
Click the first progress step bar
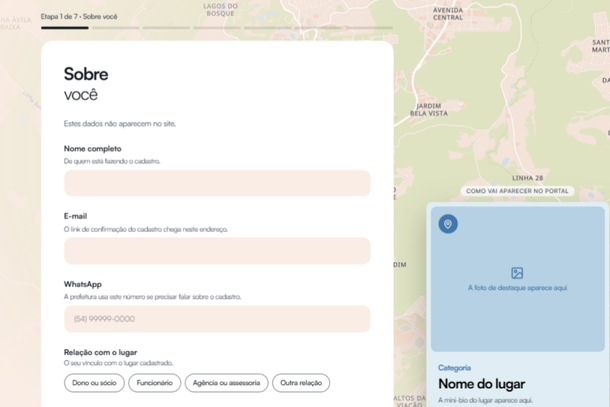click(x=65, y=28)
